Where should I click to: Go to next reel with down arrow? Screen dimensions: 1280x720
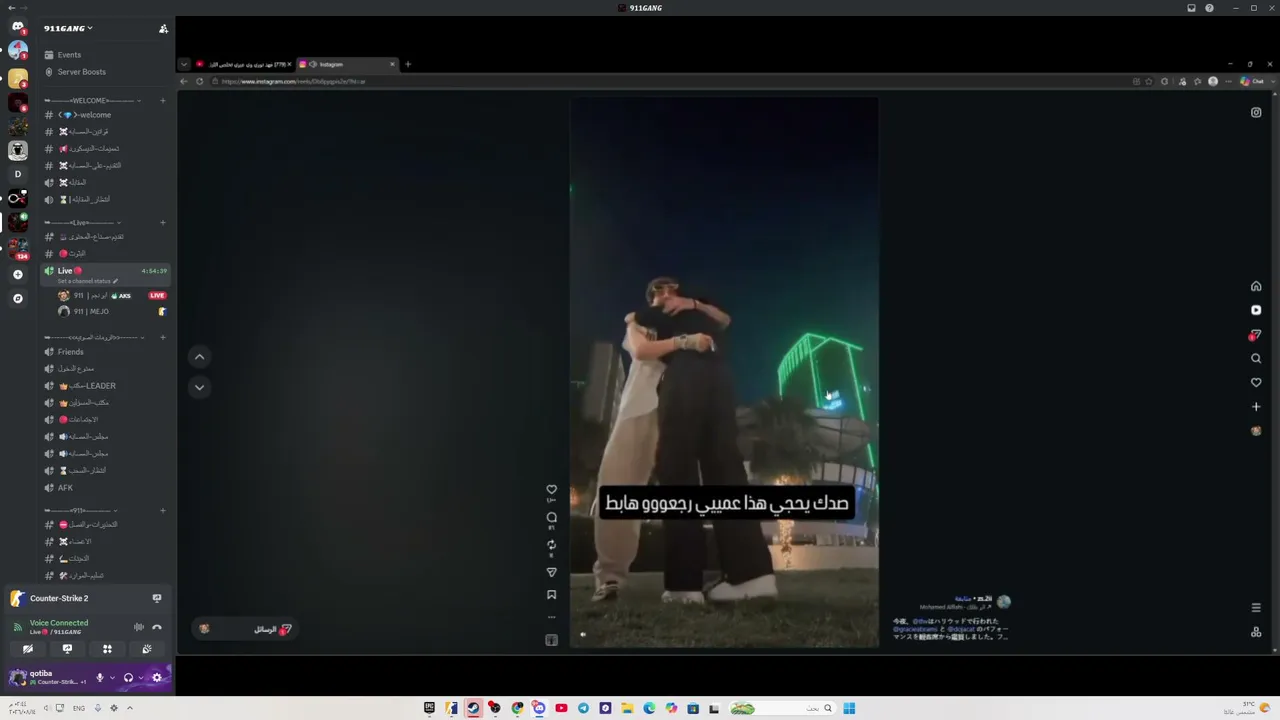click(x=199, y=387)
